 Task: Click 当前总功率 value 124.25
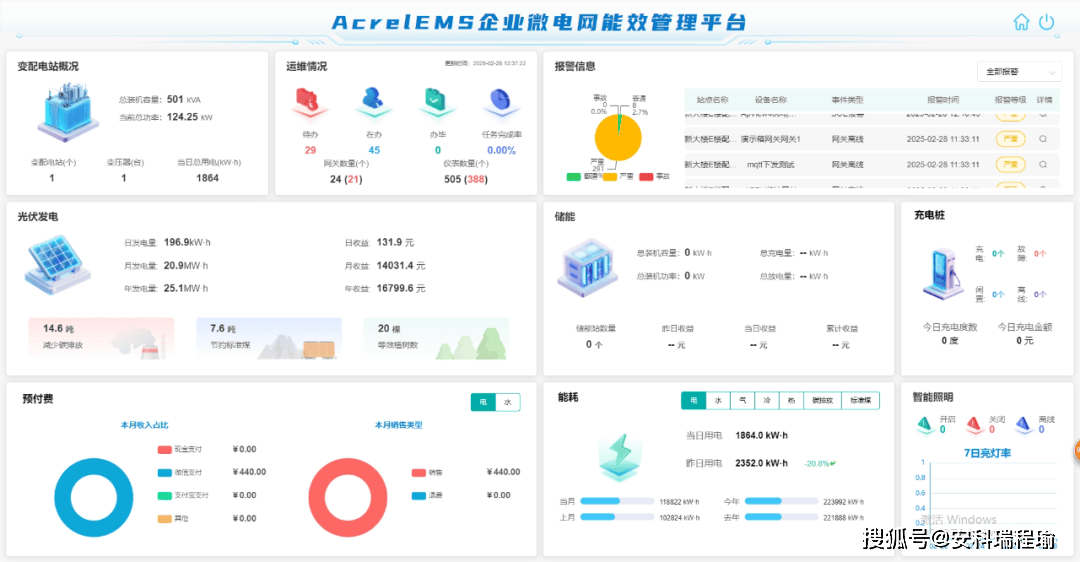point(182,117)
